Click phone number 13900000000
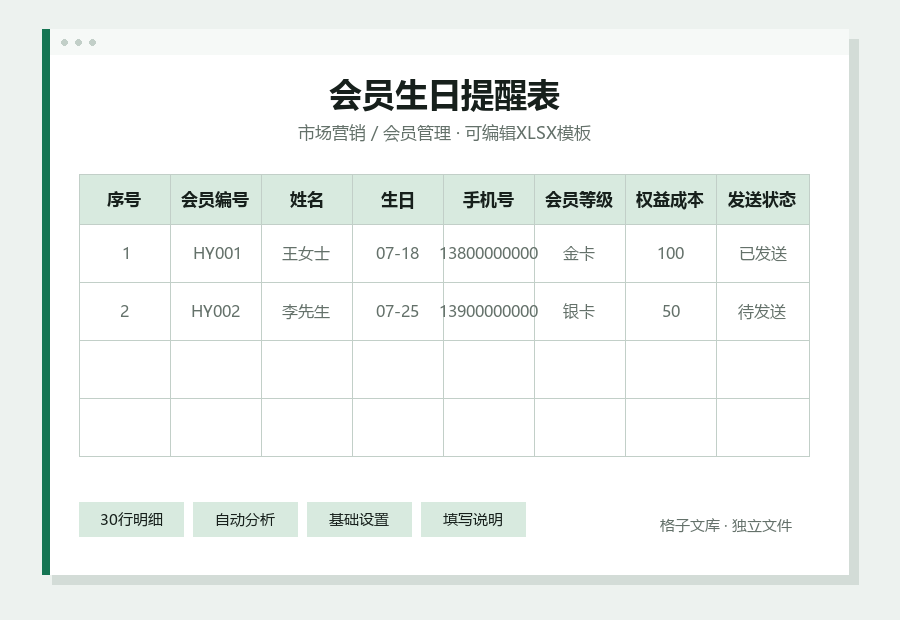Screen dimensions: 900x620 [488, 311]
